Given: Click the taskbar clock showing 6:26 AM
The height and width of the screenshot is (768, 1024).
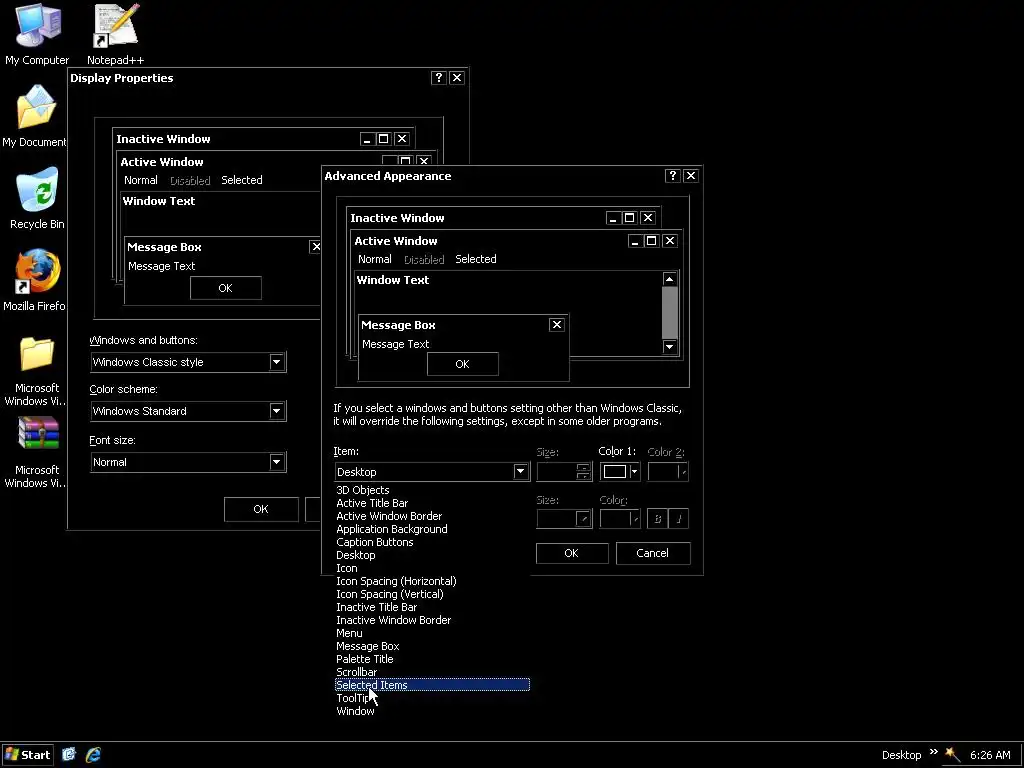Looking at the screenshot, I should (x=990, y=755).
